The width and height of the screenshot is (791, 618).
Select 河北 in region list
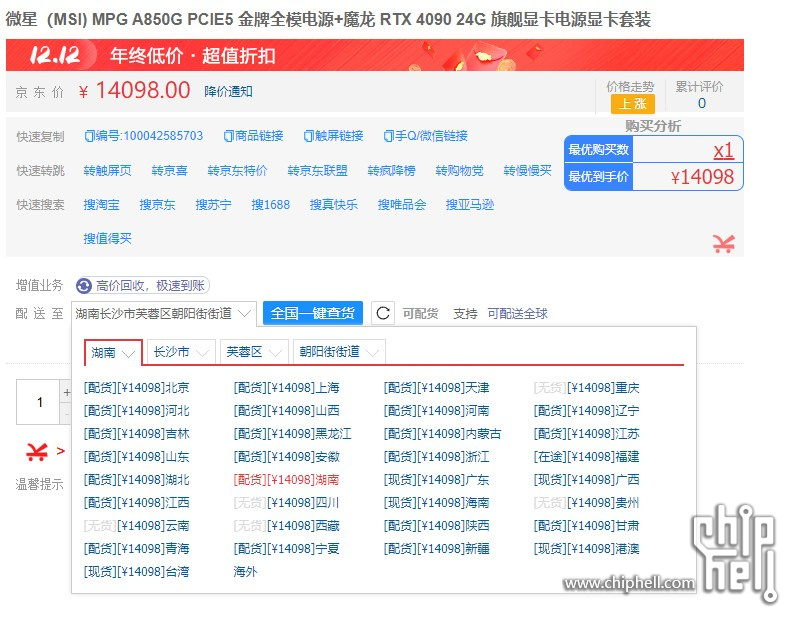(x=136, y=411)
